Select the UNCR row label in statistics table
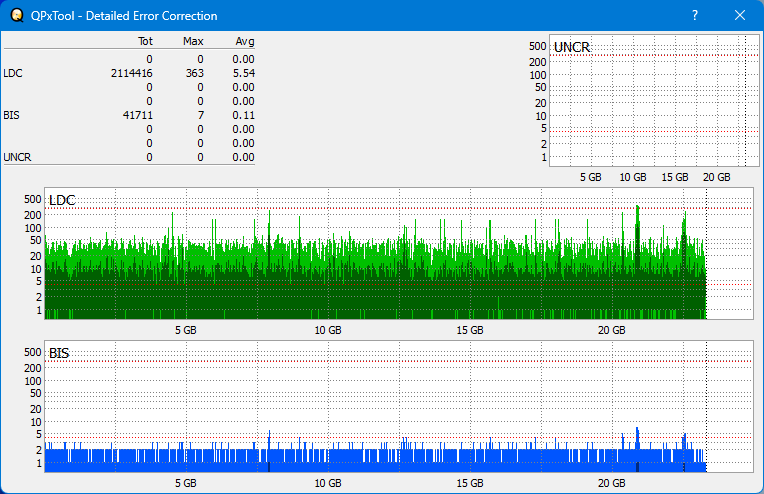This screenshot has height=494, width=764. coord(16,157)
